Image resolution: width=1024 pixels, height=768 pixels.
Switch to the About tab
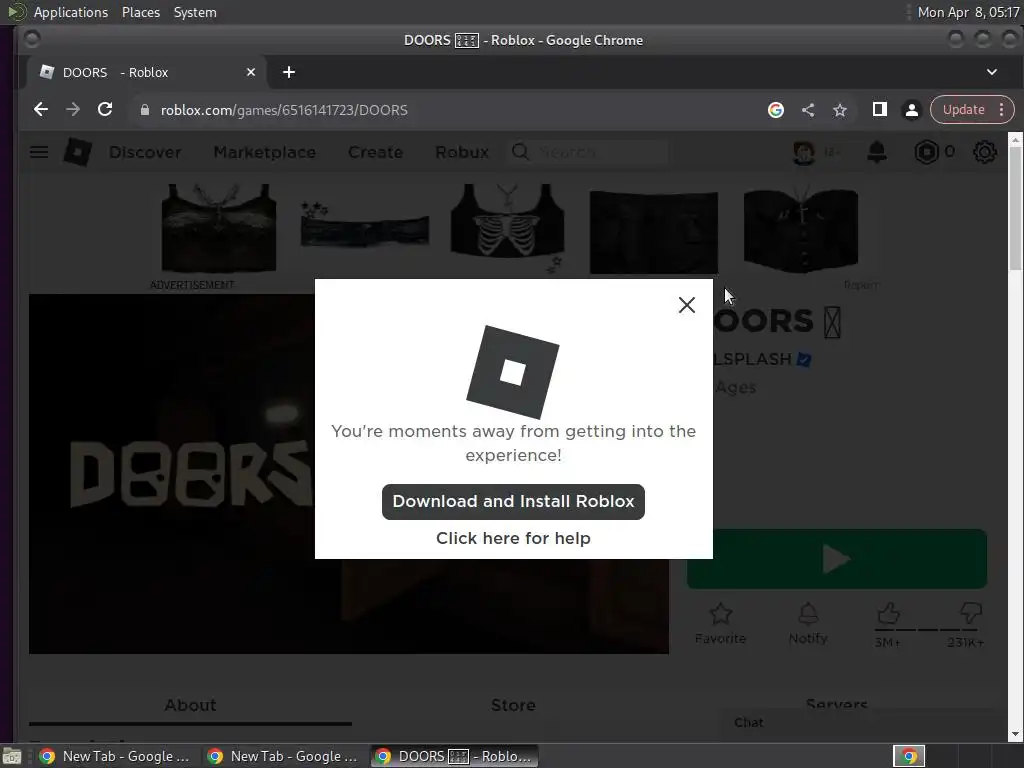(x=190, y=705)
